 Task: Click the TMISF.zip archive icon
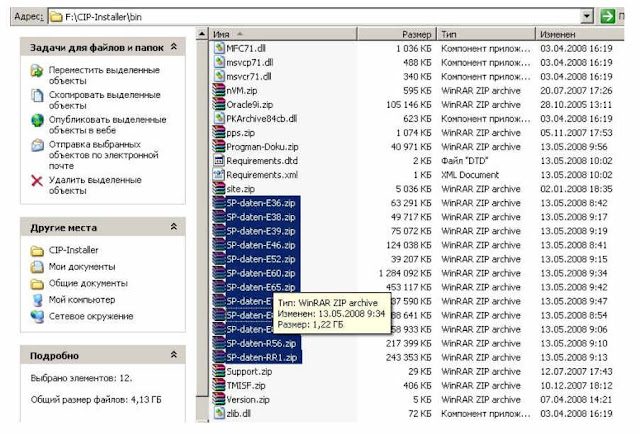coord(219,385)
